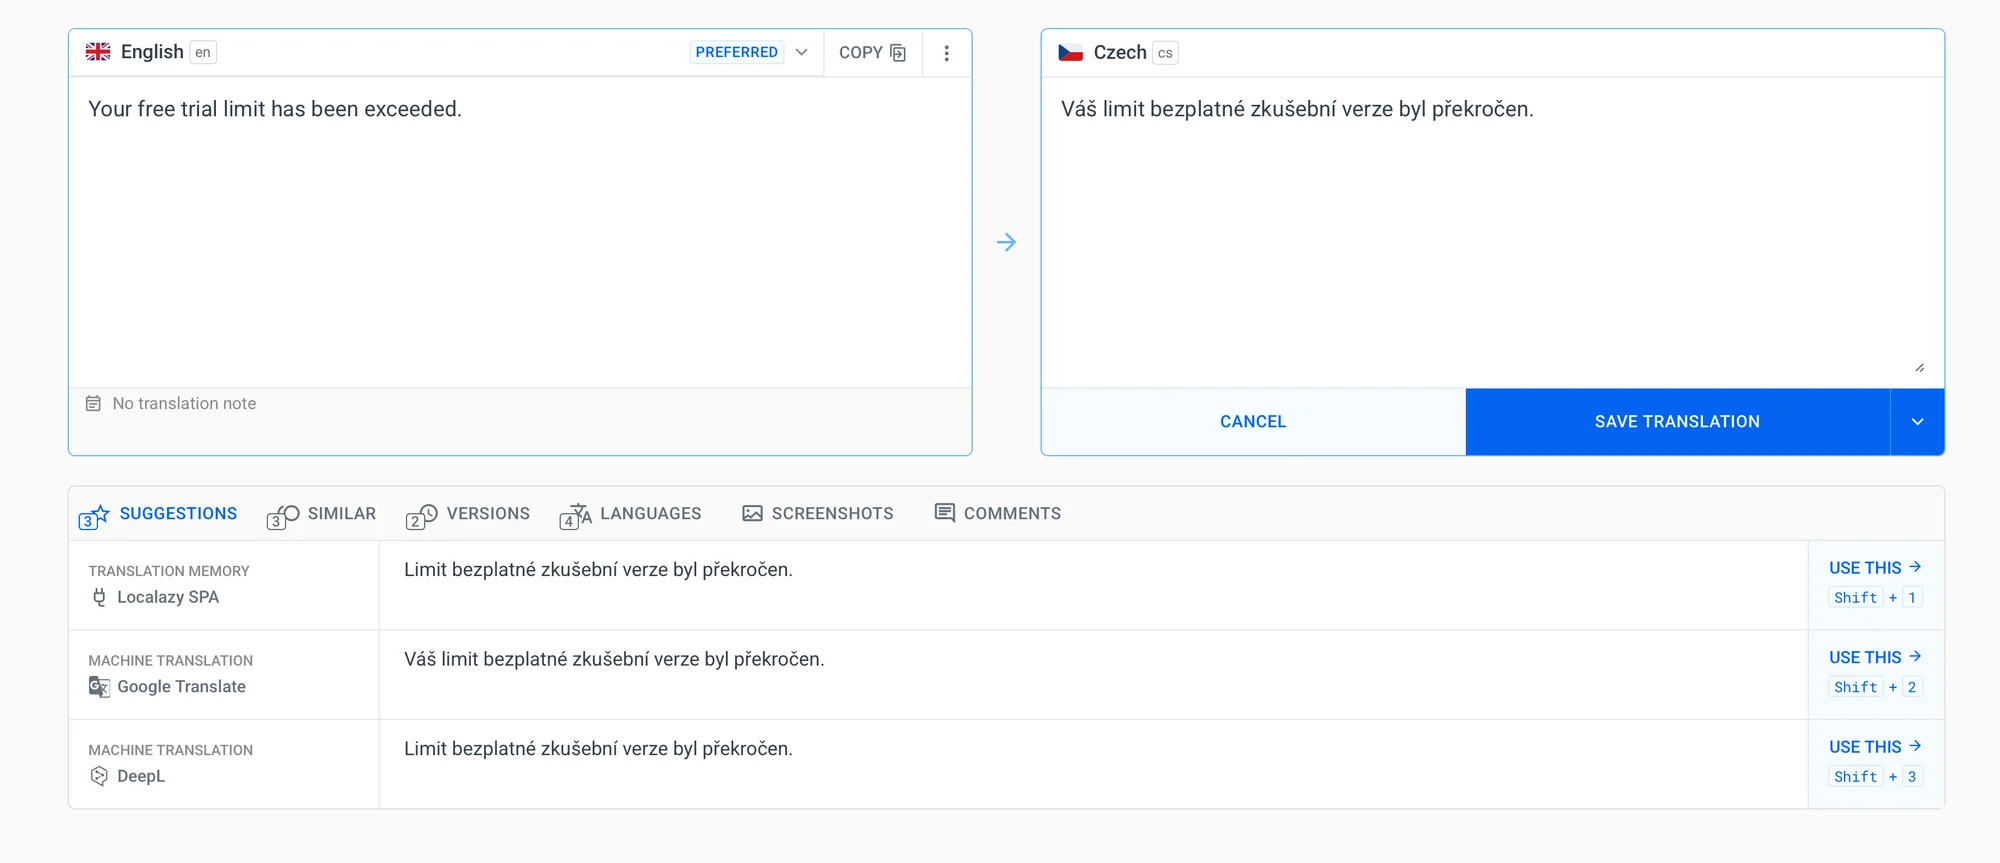Click the DeepL engine icon
This screenshot has height=863, width=2000.
99,776
